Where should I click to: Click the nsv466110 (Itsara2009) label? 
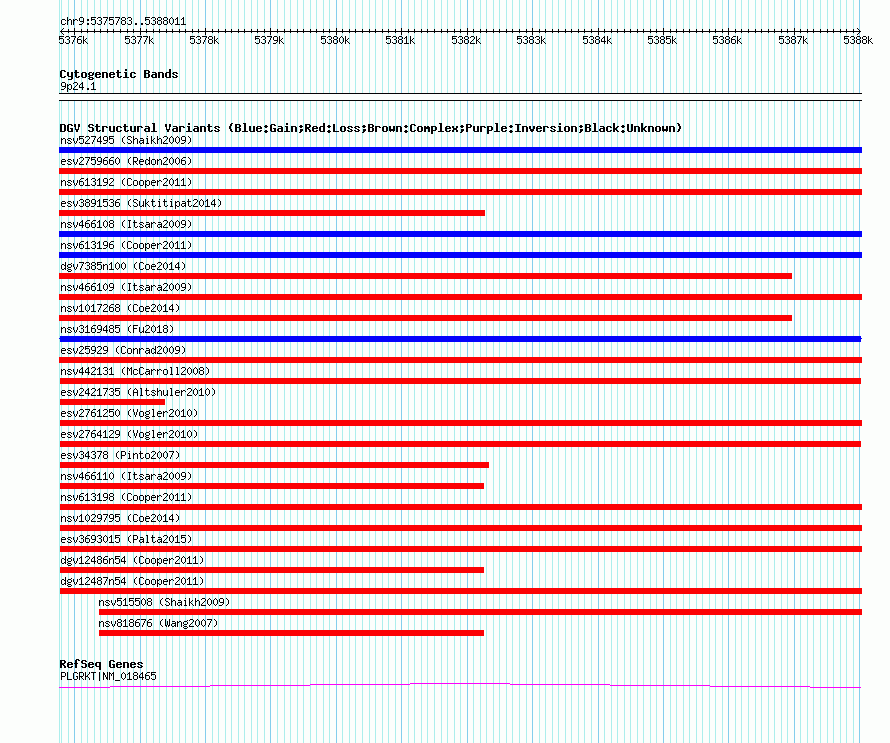coord(126,476)
